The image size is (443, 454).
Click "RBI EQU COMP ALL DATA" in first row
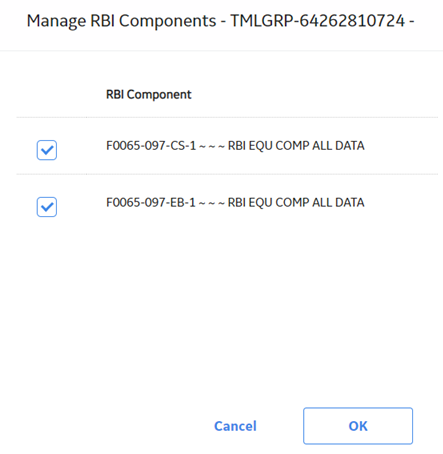[296, 146]
